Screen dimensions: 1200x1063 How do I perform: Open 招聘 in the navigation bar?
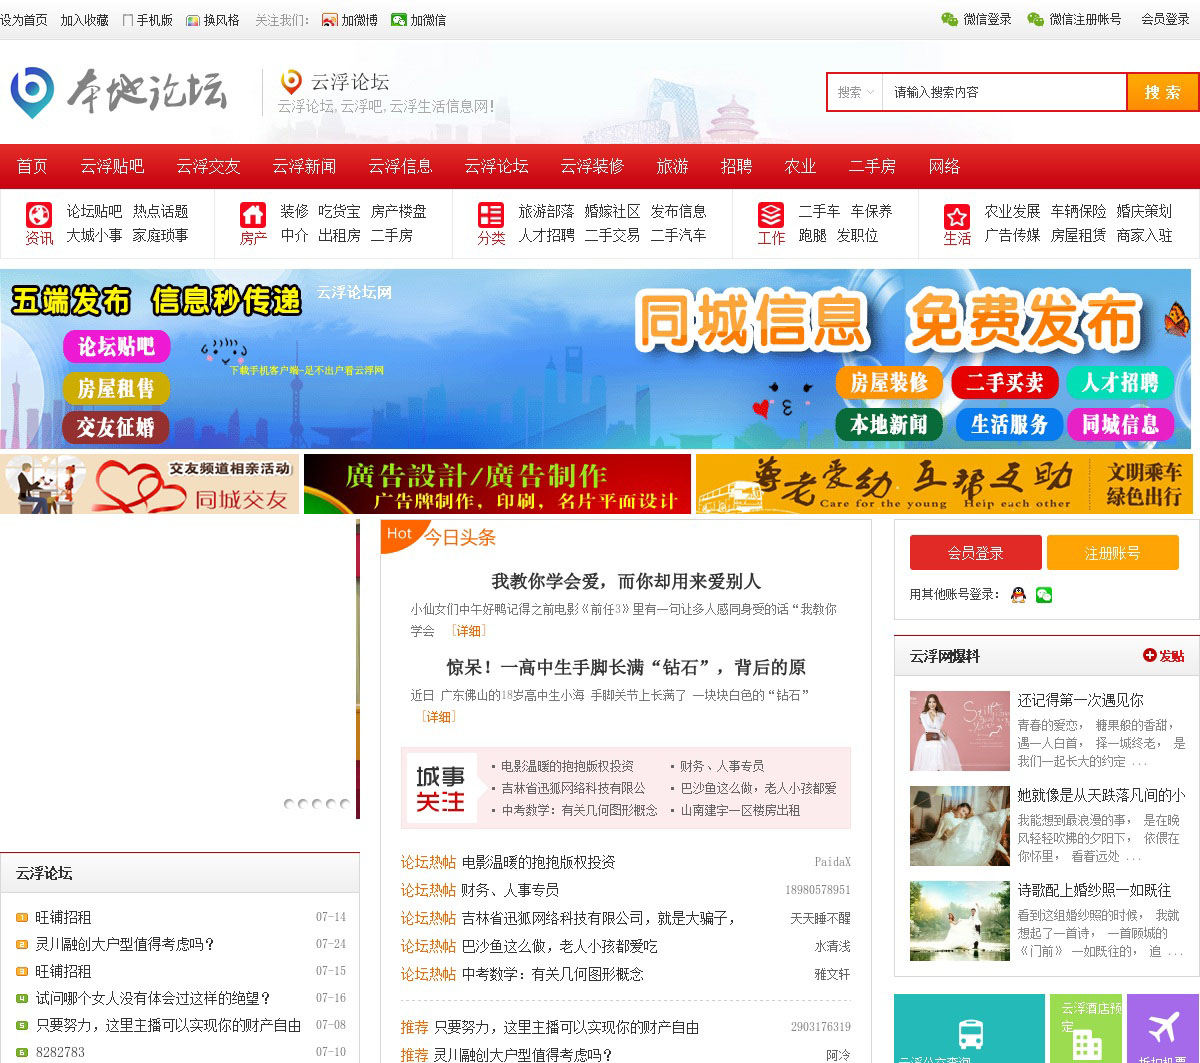736,166
